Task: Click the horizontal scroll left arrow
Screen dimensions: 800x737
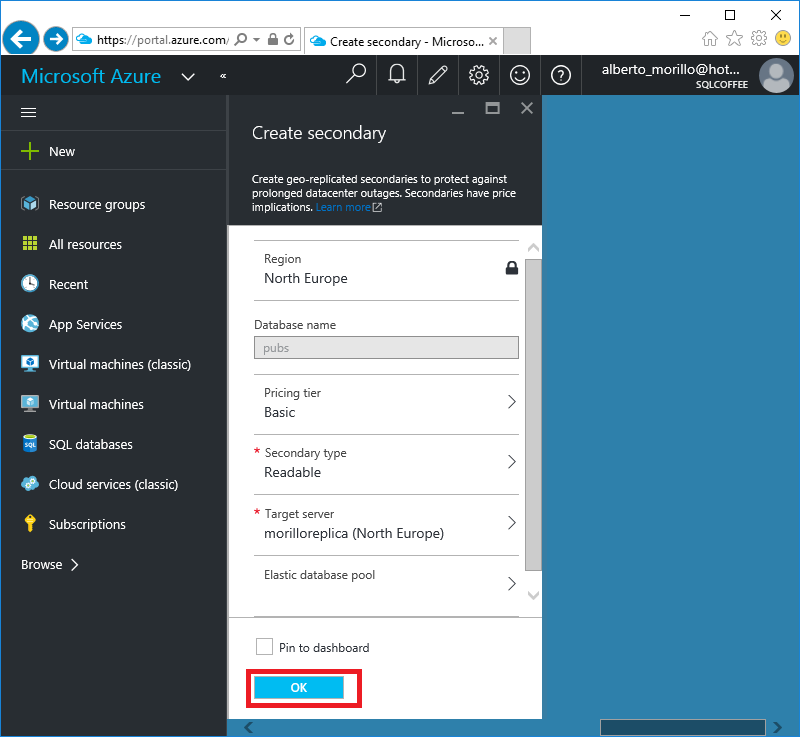Action: click(248, 727)
